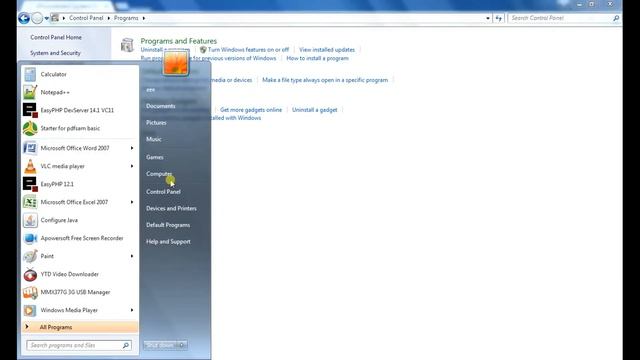Click the YTD Video Downloader icon
This screenshot has width=640, height=360.
(x=30, y=274)
